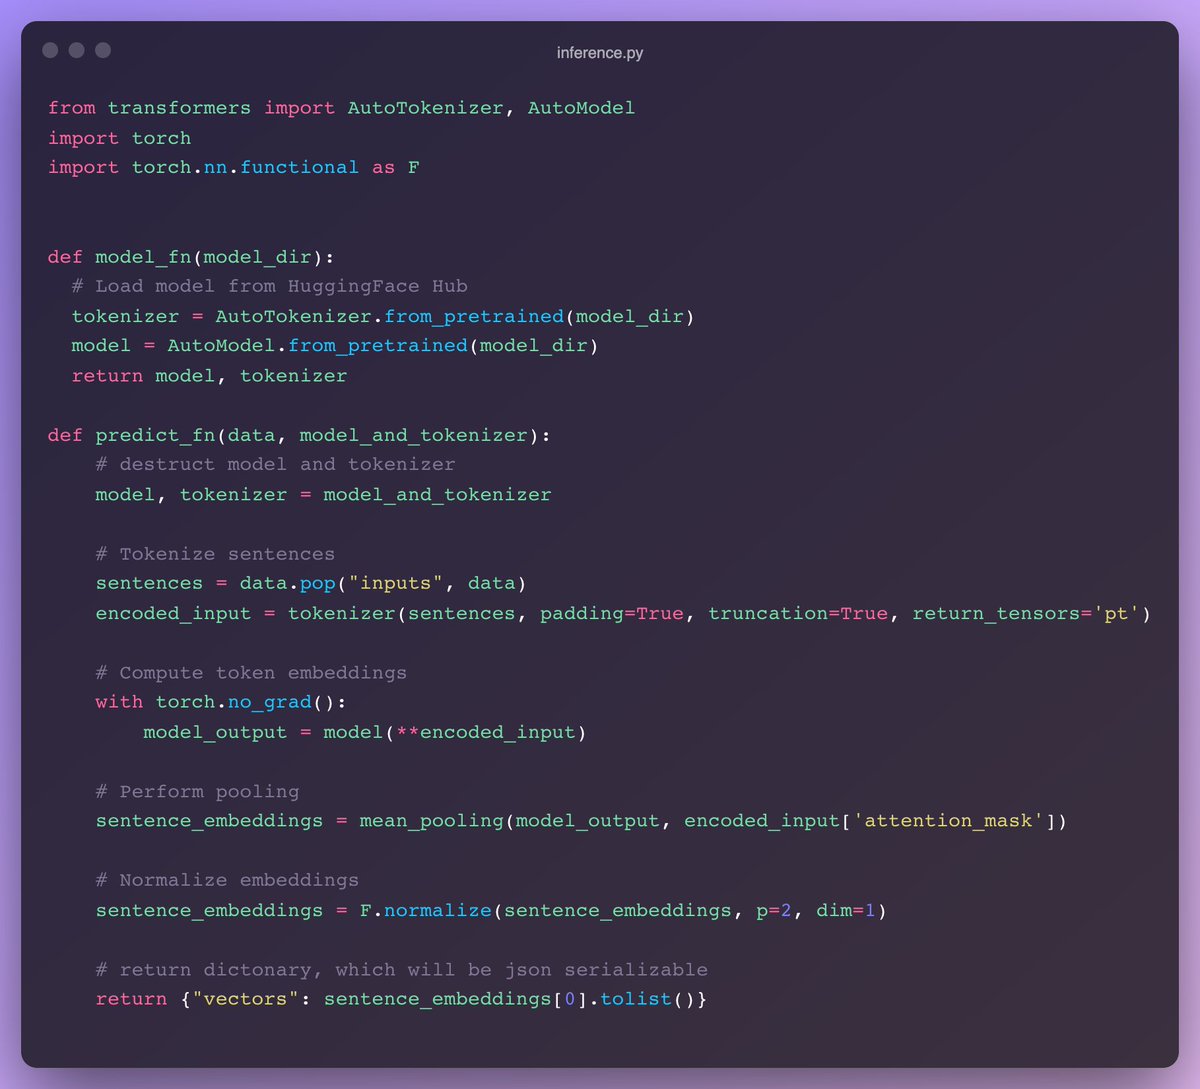Select 'def predict_fn(data, model_and_tokenizer):' line
Viewport: 1200px width, 1089px height.
click(299, 435)
